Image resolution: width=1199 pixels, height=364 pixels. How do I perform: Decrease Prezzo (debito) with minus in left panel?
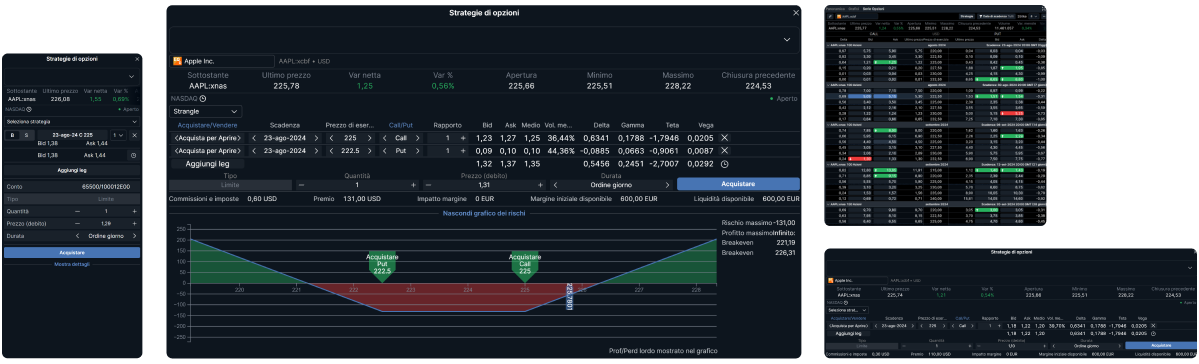pyautogui.click(x=77, y=223)
